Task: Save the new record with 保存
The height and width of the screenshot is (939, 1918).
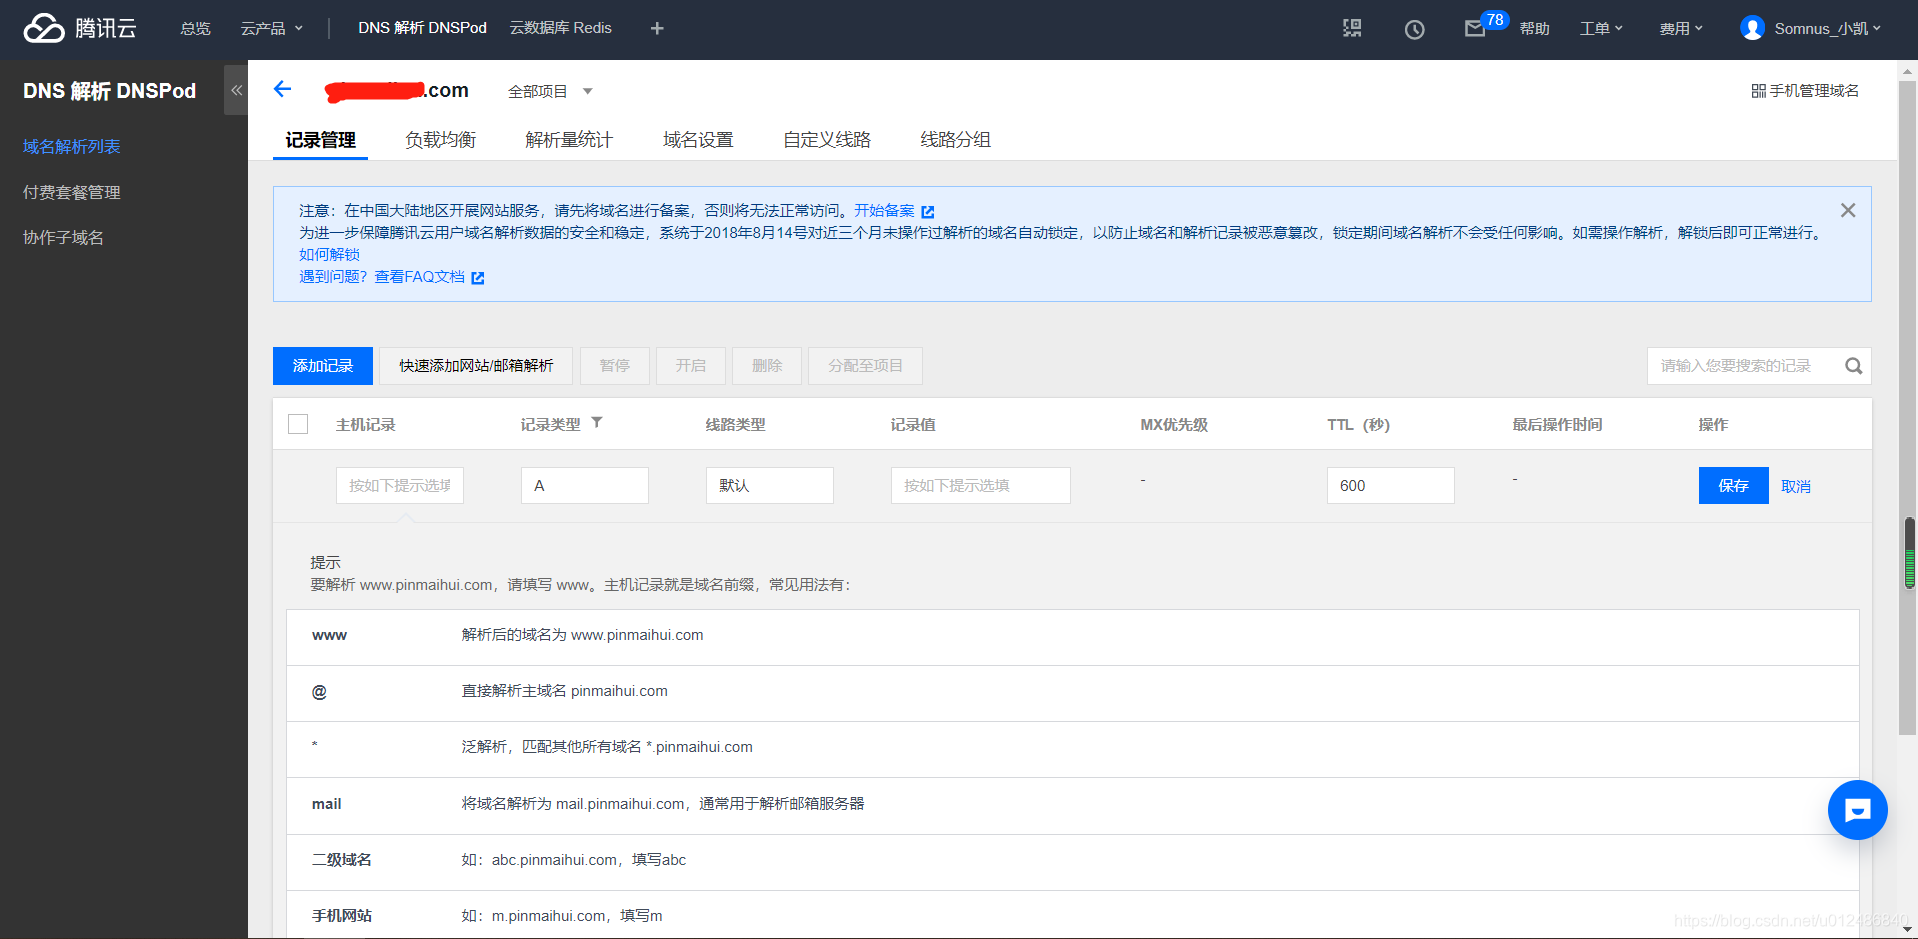Action: pyautogui.click(x=1733, y=486)
